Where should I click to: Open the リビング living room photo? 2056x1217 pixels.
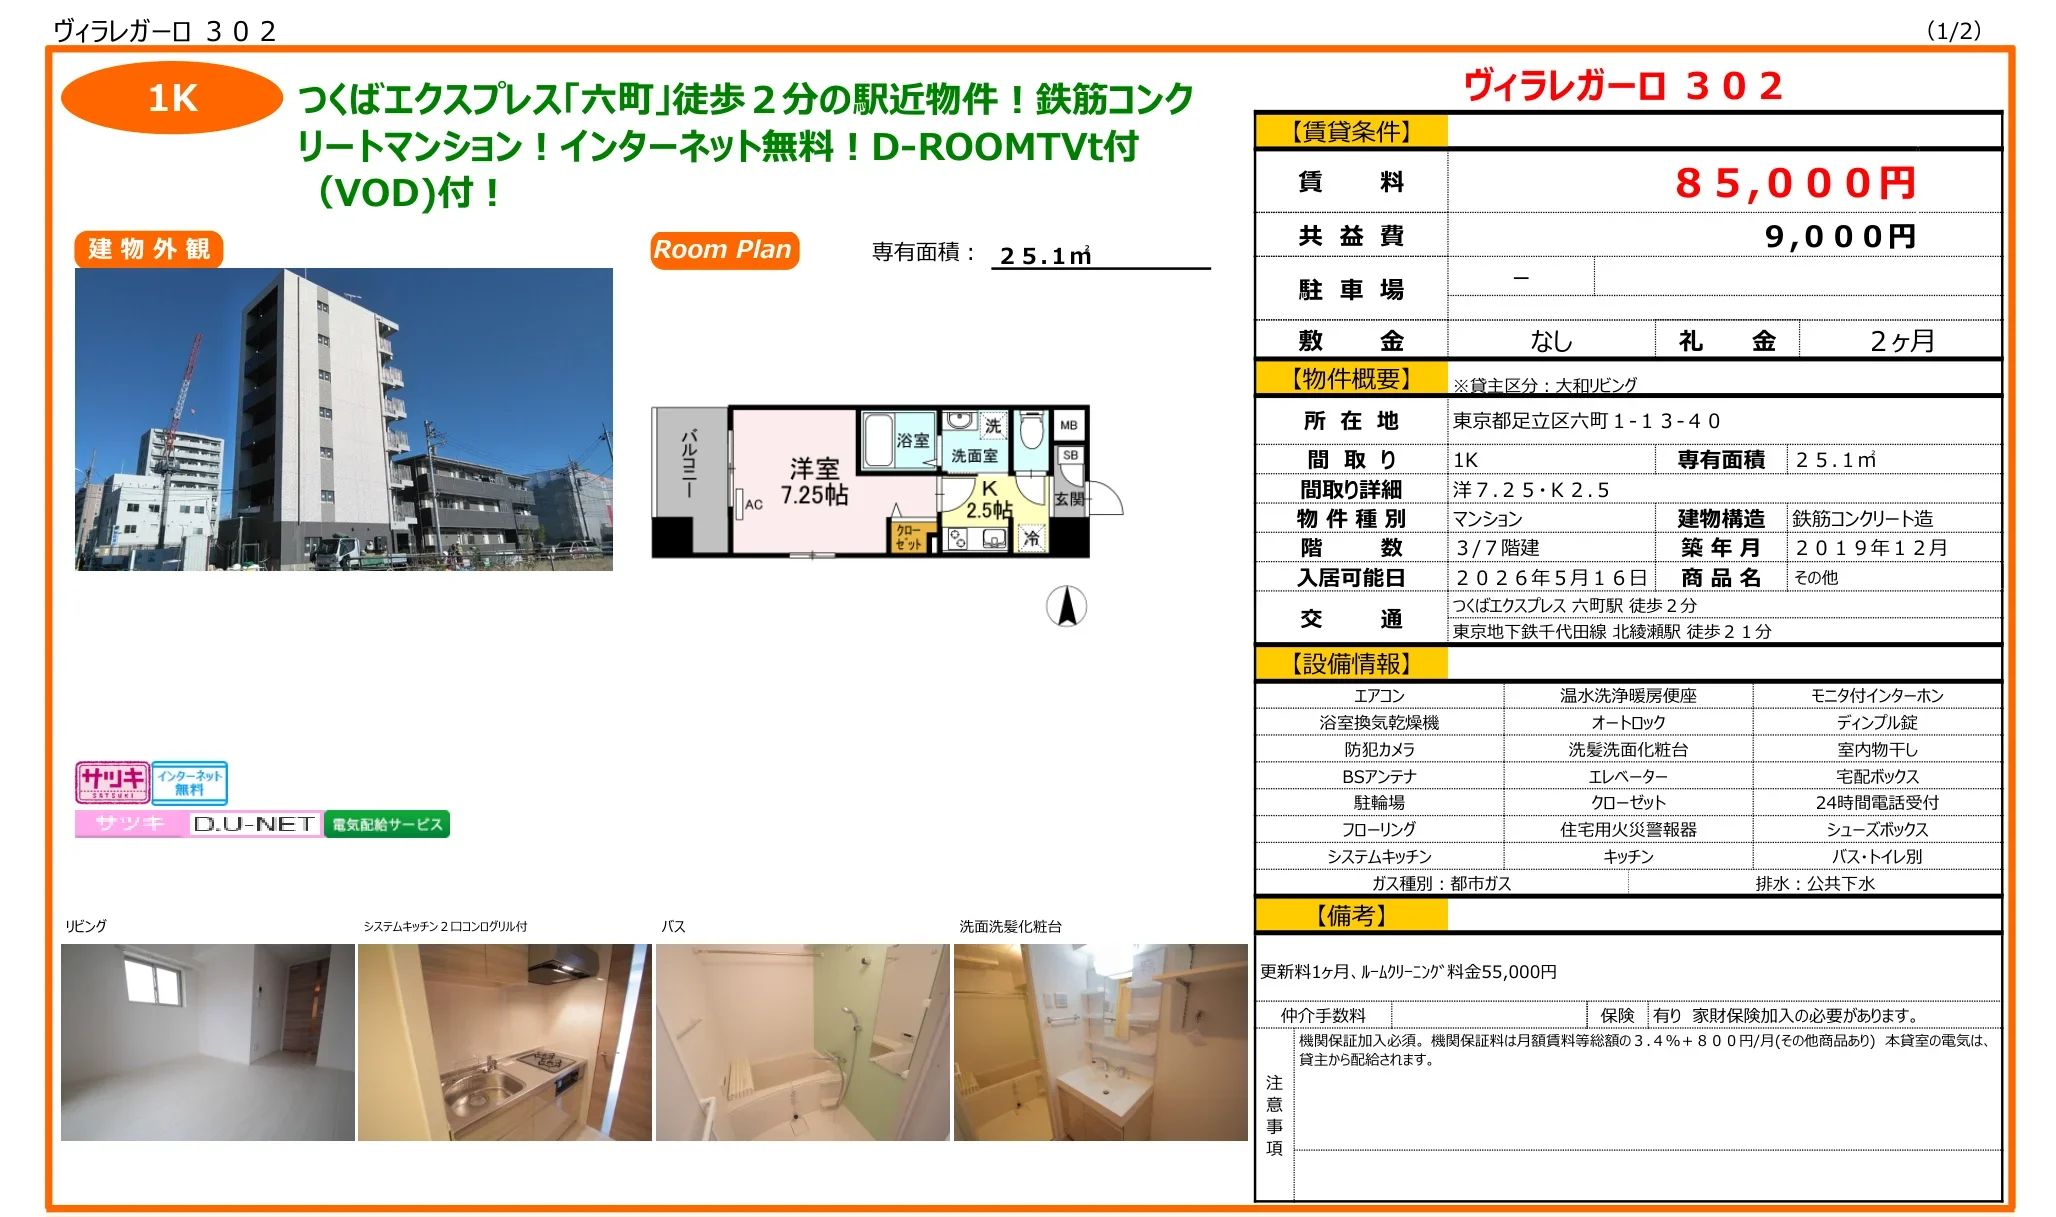tap(207, 1042)
